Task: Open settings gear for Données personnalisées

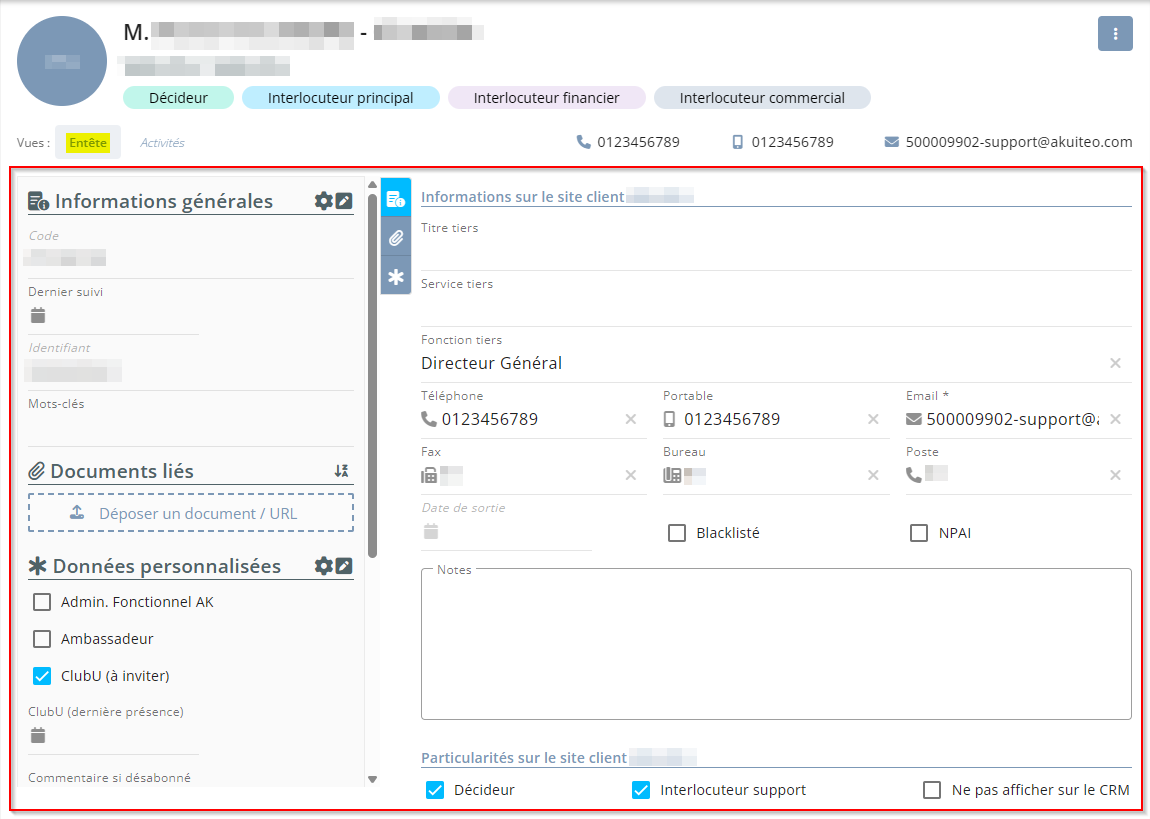Action: 323,566
